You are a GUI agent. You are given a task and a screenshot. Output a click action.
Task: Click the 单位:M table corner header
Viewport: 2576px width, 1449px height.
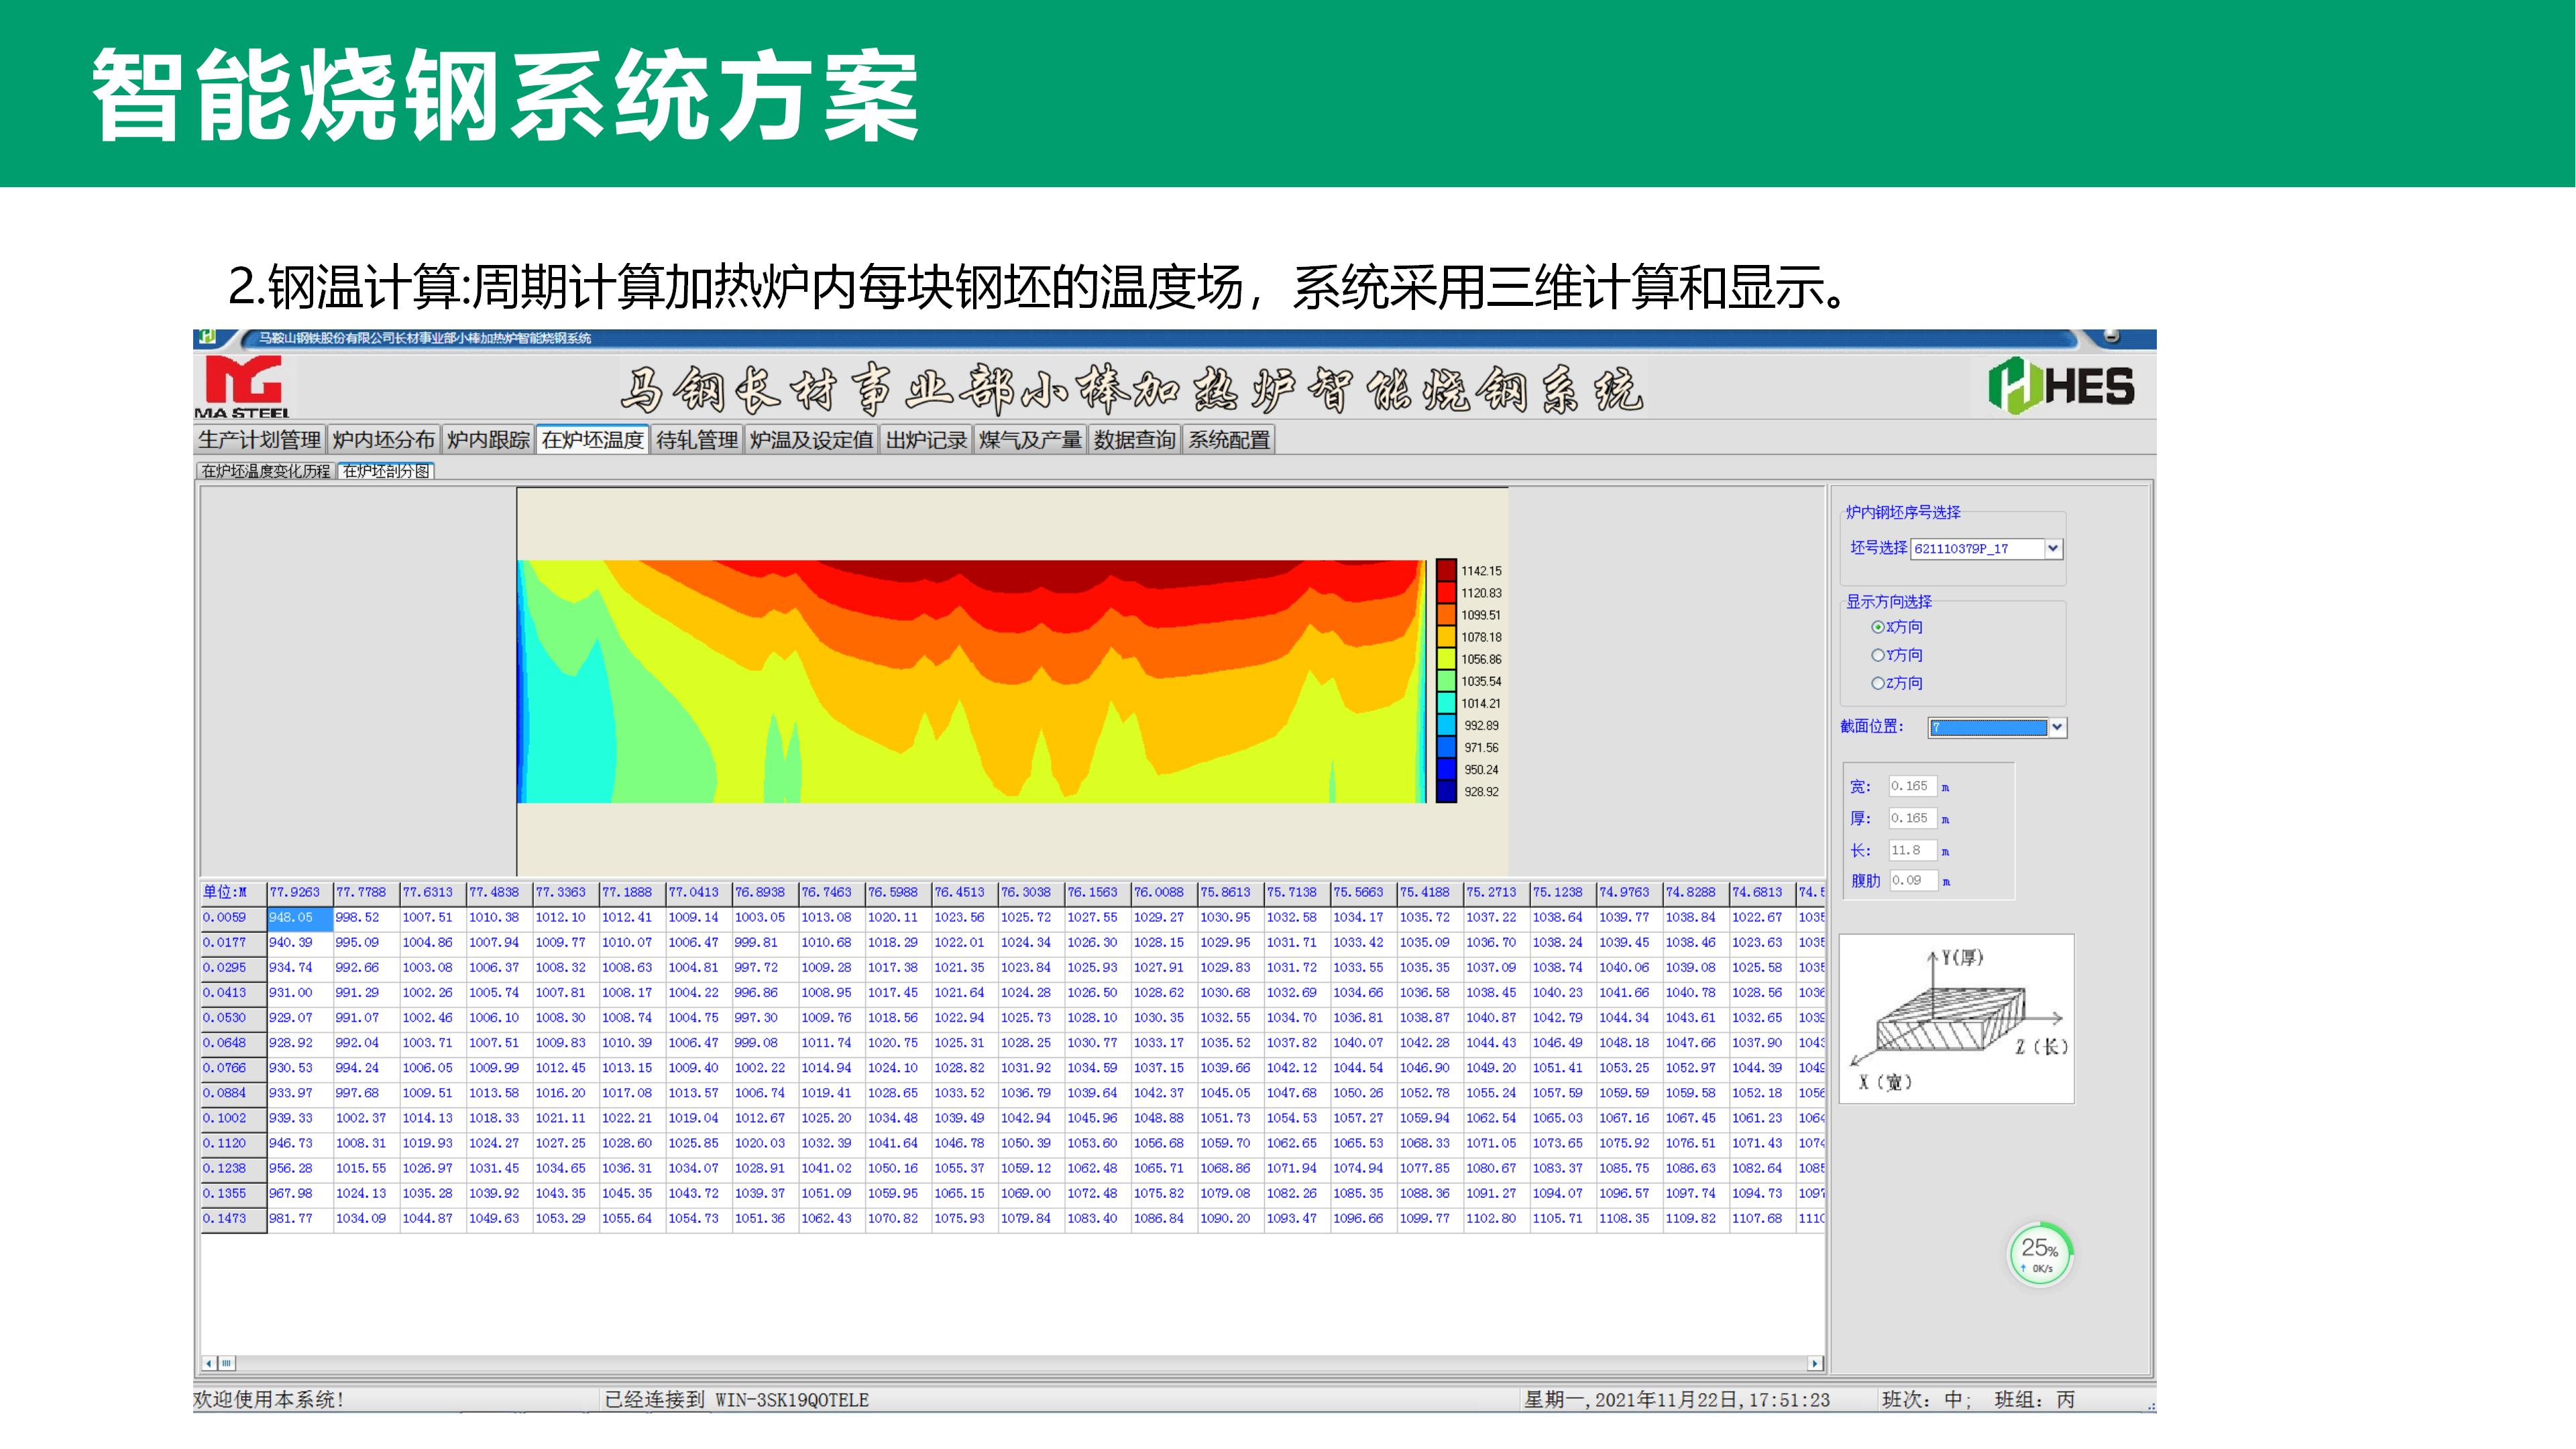click(233, 892)
